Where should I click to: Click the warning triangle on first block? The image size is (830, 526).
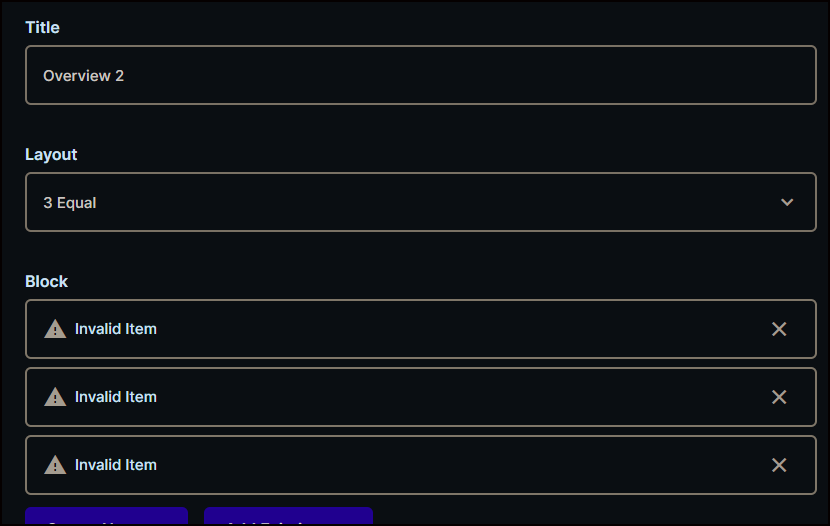(x=55, y=329)
